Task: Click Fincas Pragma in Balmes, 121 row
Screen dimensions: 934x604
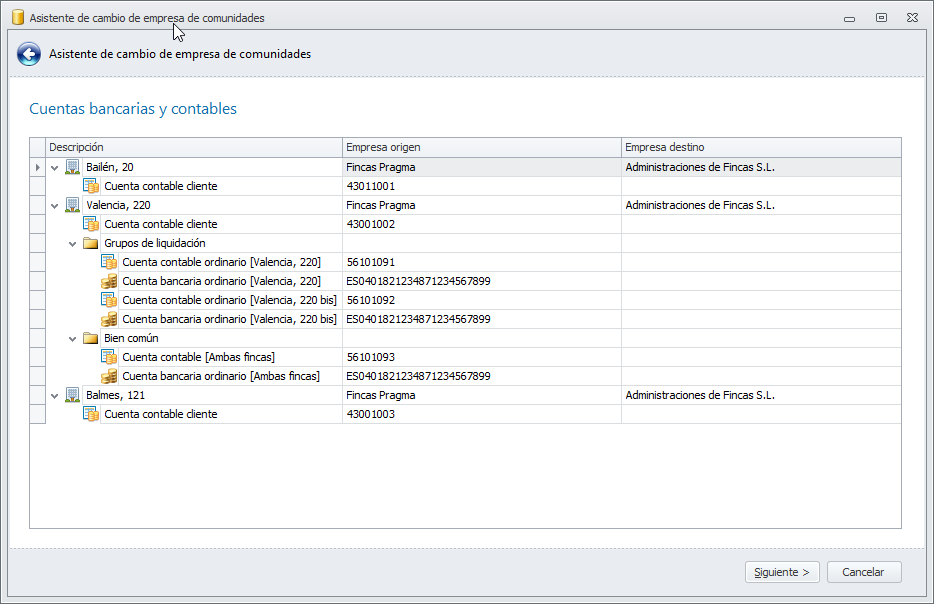Action: [x=381, y=396]
